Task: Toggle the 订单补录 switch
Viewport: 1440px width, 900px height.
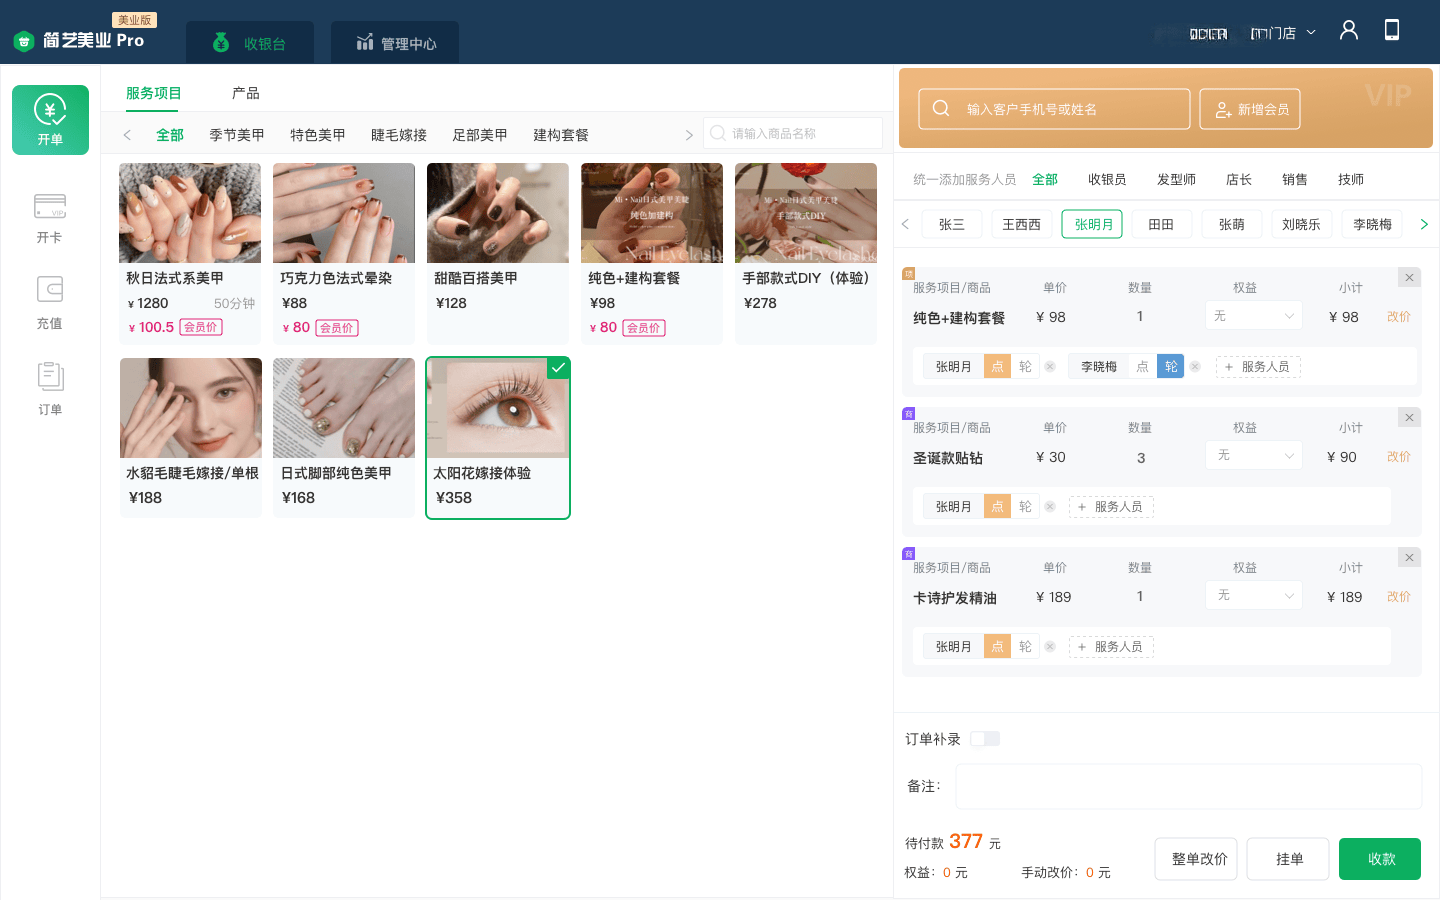Action: (x=985, y=739)
